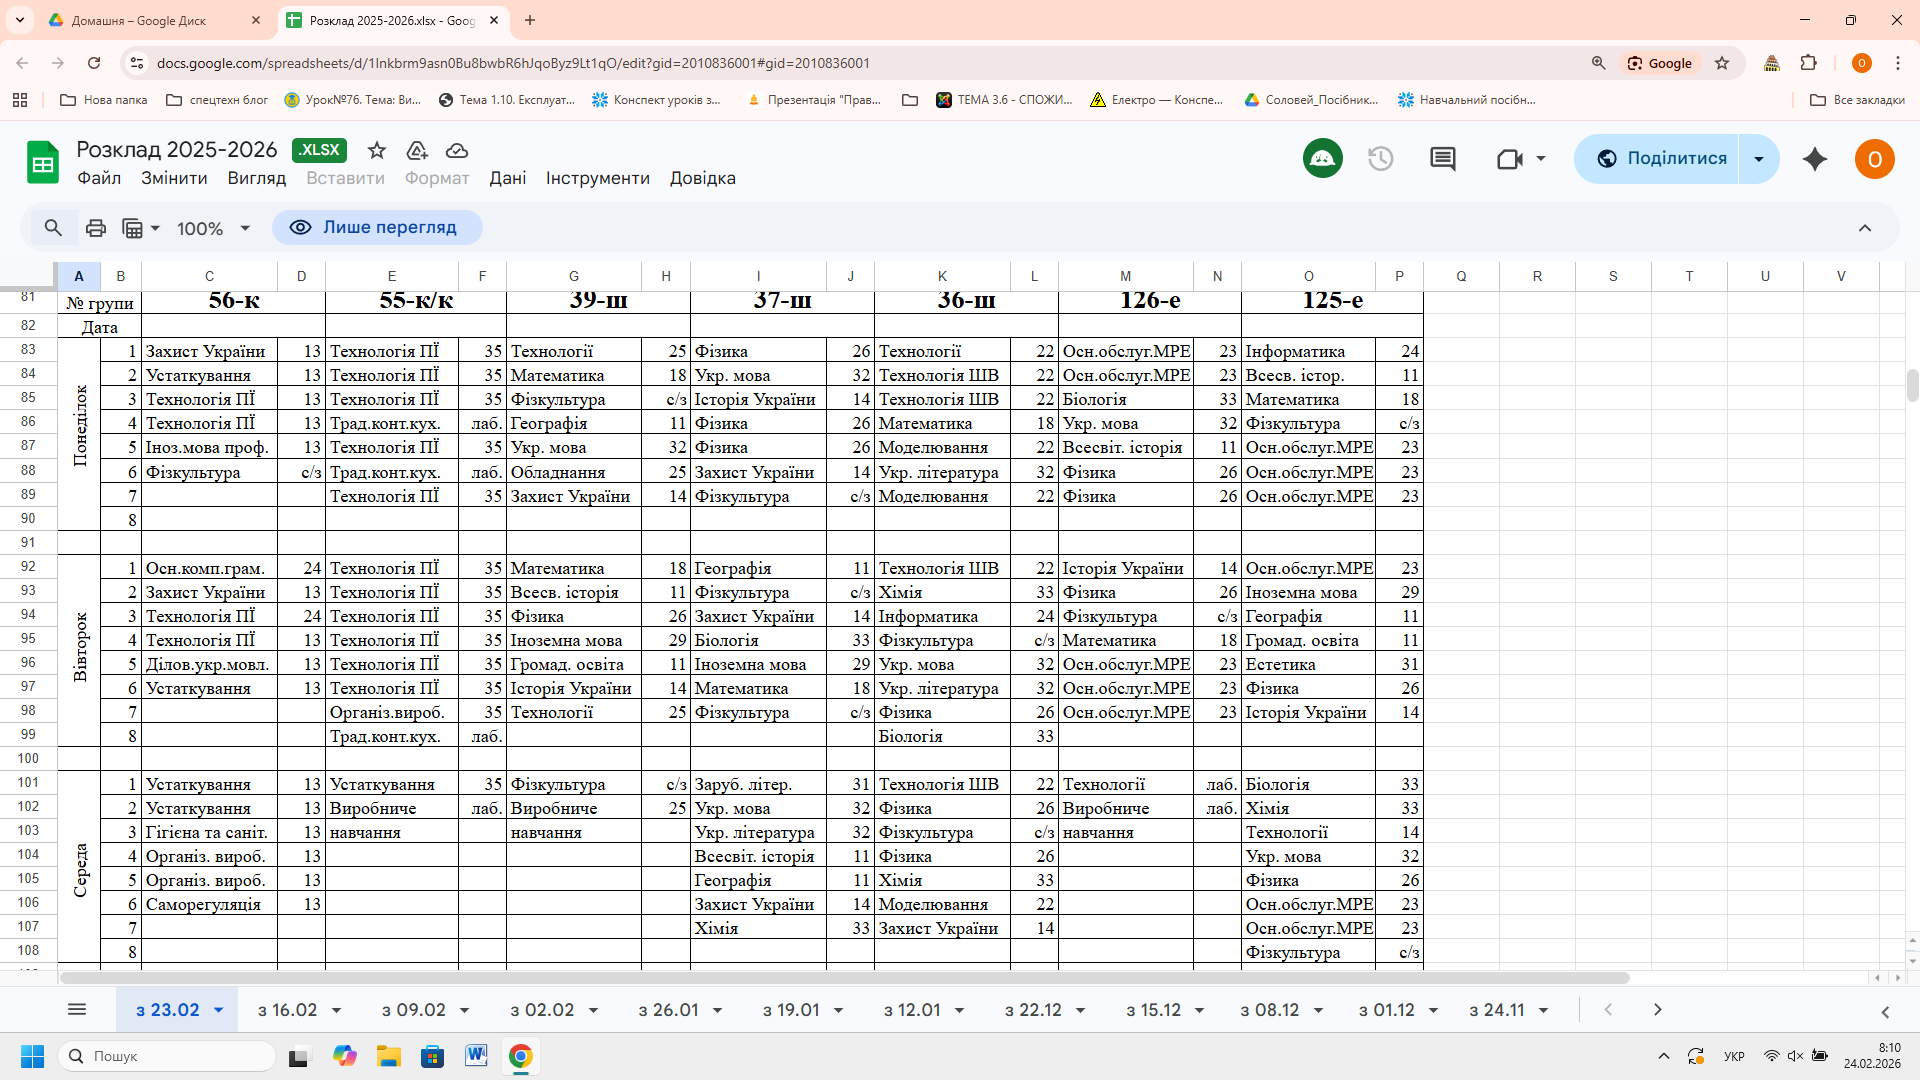Screen dimensions: 1920x1080
Task: Open Word from the Windows taskbar
Action: [x=476, y=1056]
